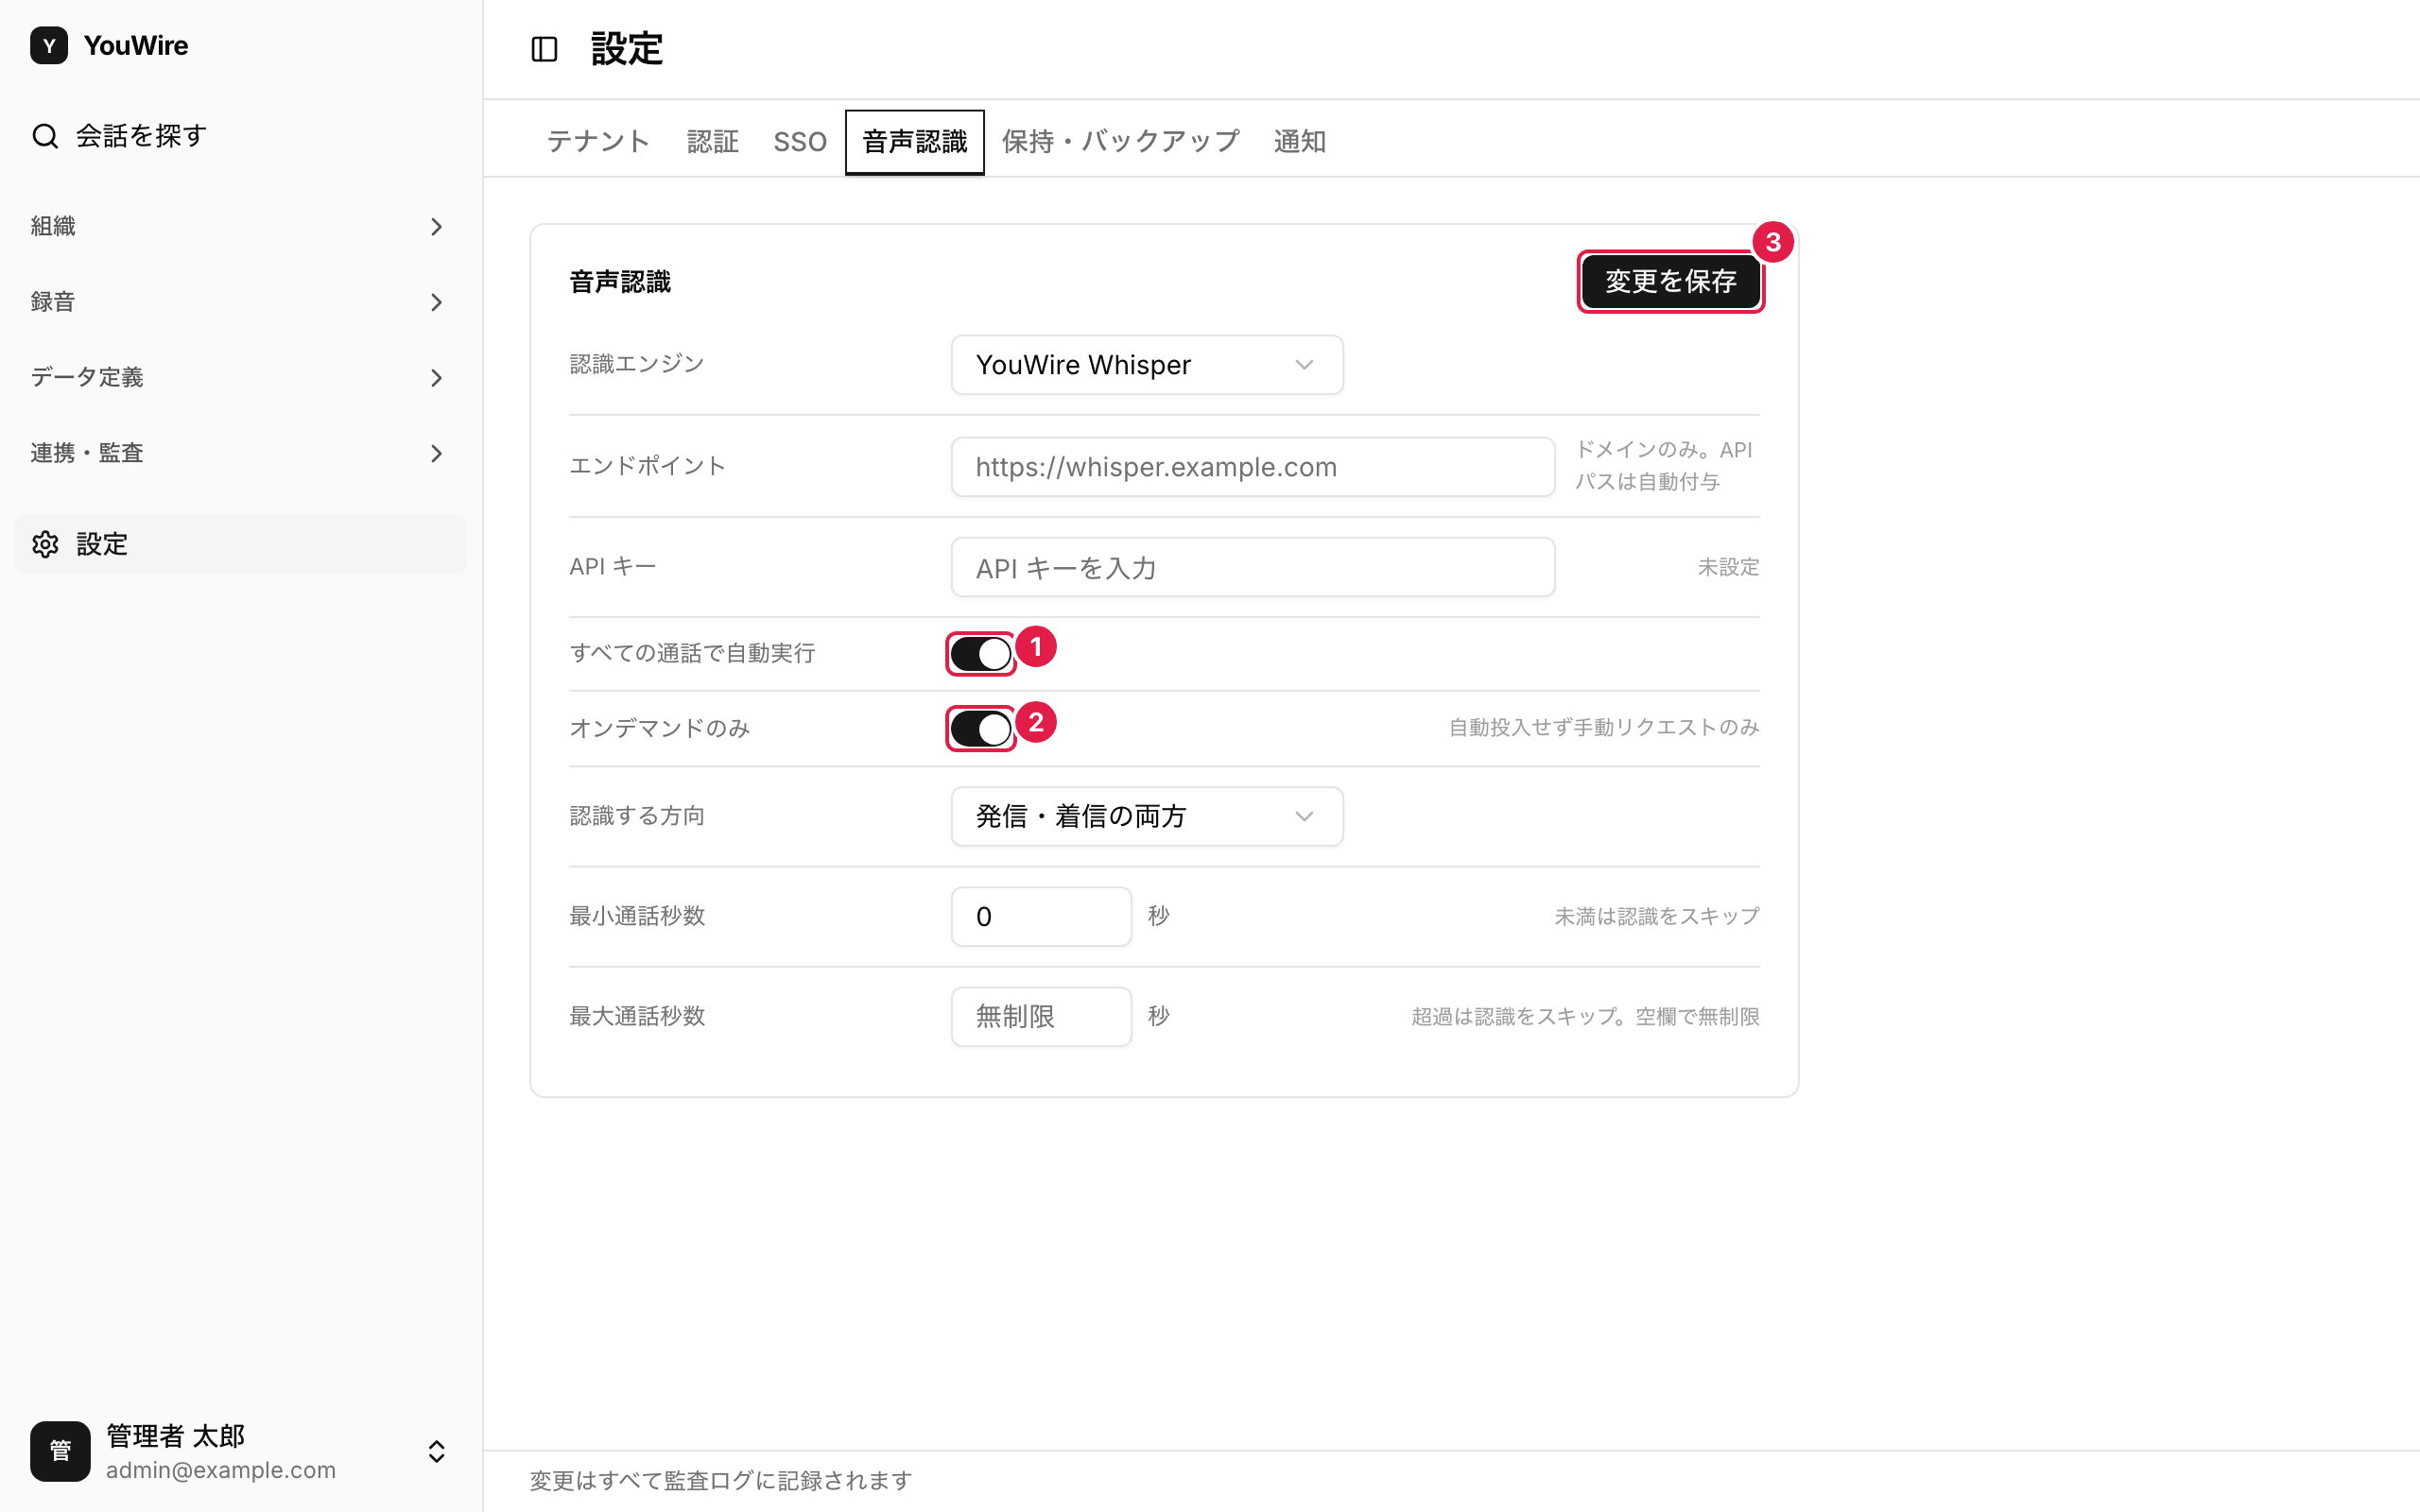Click the 未設定 status text
Screen dimensions: 2420x1512
pyautogui.click(x=1728, y=567)
